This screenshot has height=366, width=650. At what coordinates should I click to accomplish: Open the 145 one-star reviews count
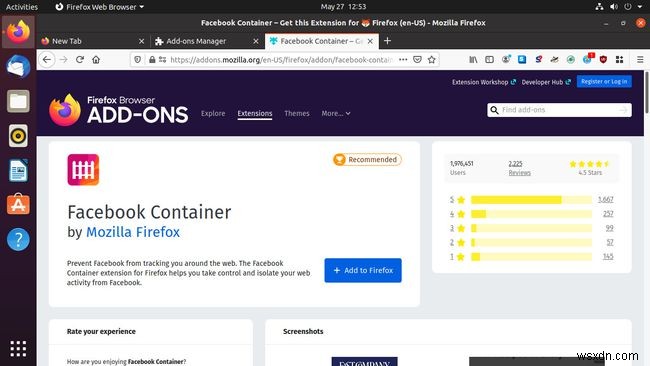608,257
